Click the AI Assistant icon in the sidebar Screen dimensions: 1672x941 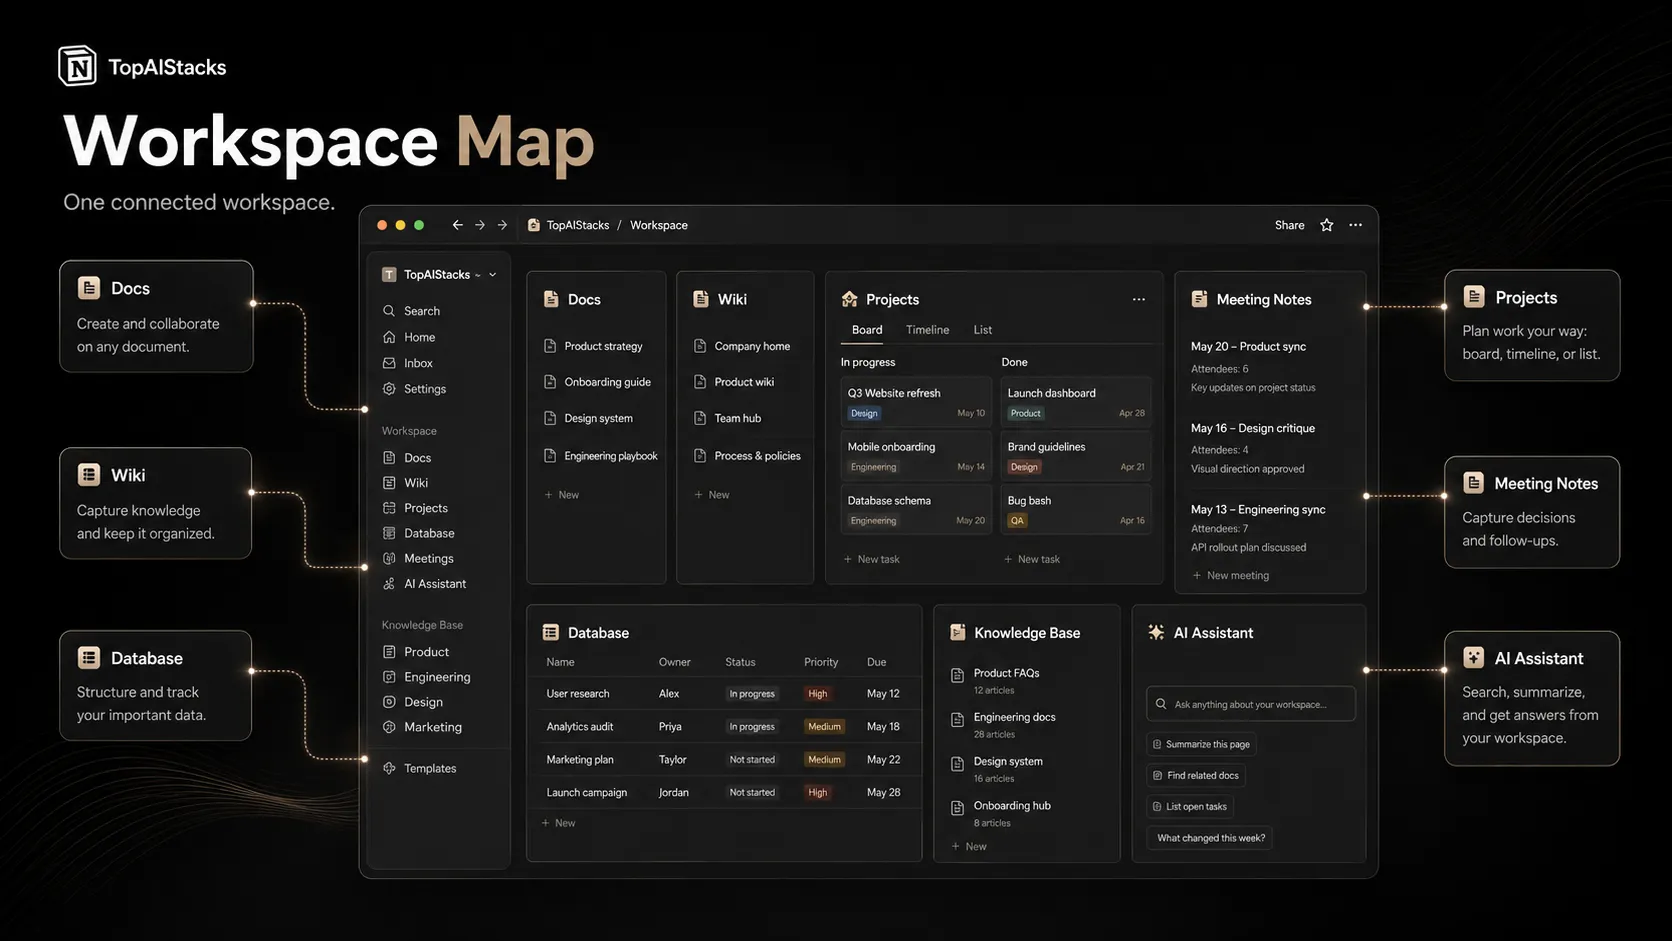pos(389,584)
